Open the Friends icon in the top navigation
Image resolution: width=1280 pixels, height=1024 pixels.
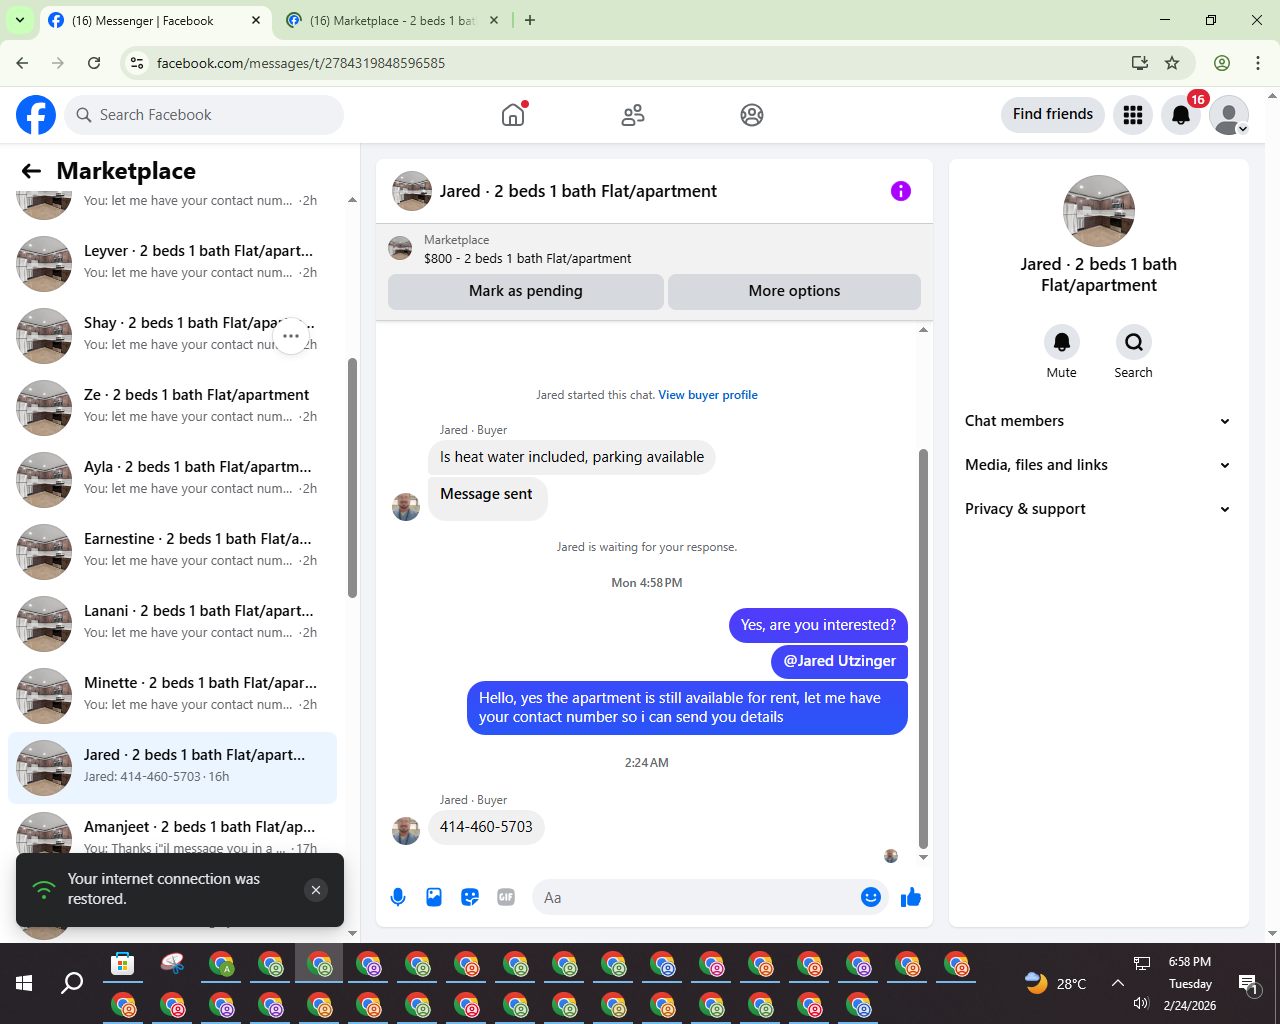point(633,115)
